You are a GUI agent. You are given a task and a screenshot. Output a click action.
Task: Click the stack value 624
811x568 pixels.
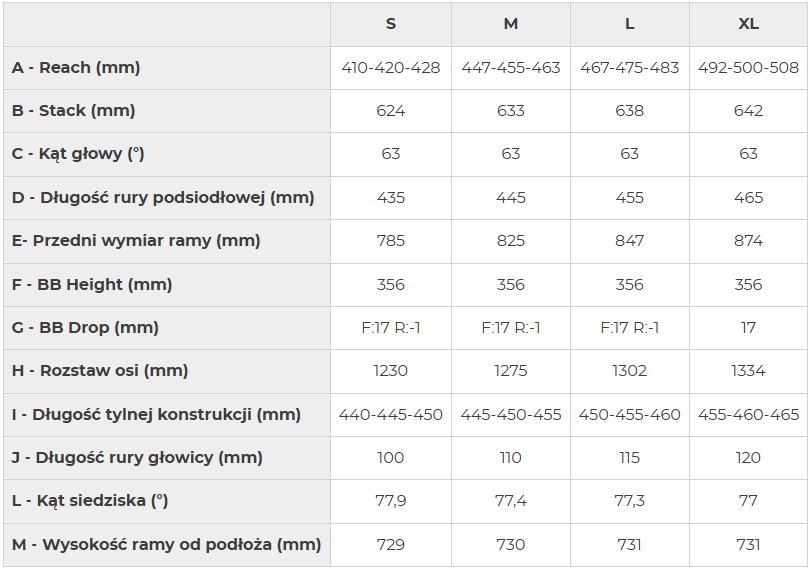tap(390, 111)
